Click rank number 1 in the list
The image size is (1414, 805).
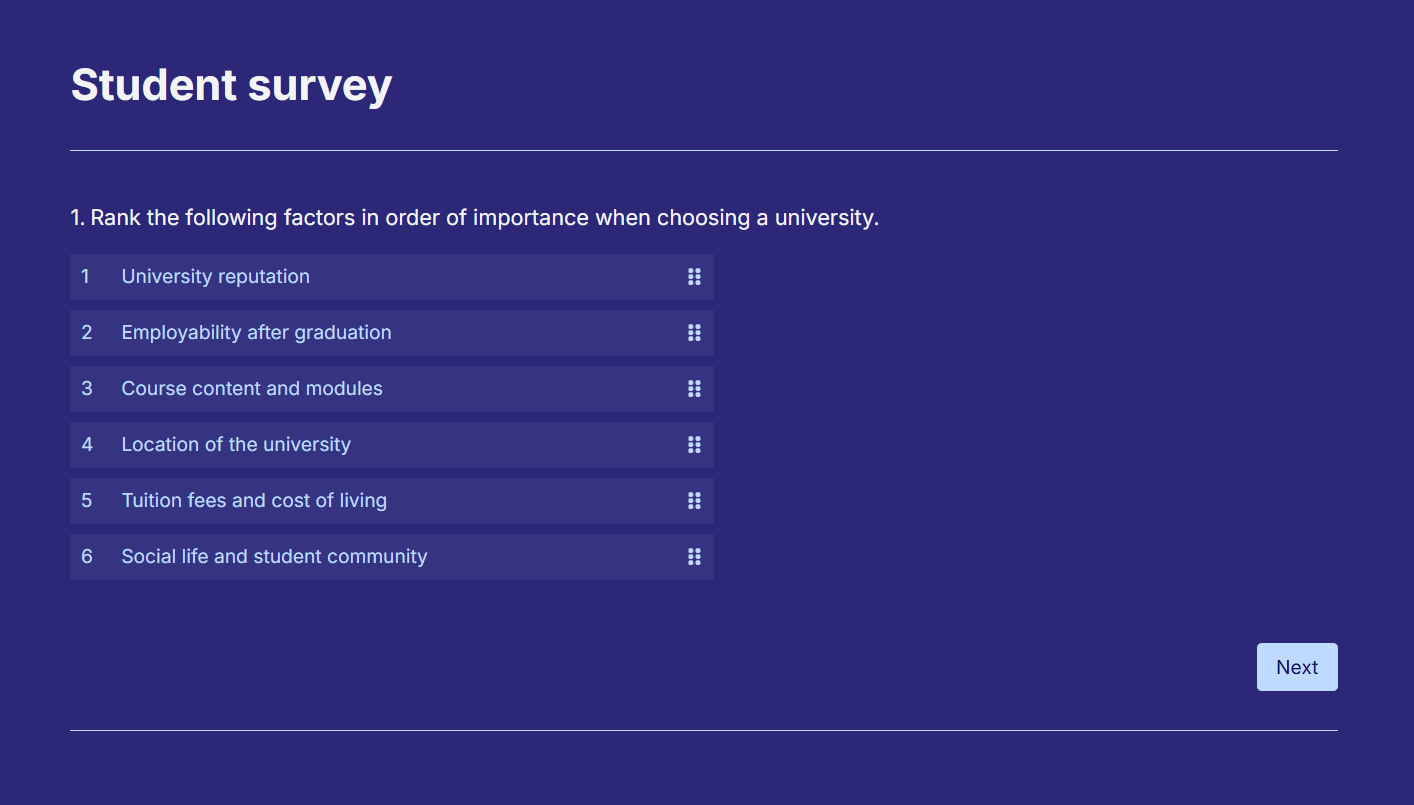point(86,277)
